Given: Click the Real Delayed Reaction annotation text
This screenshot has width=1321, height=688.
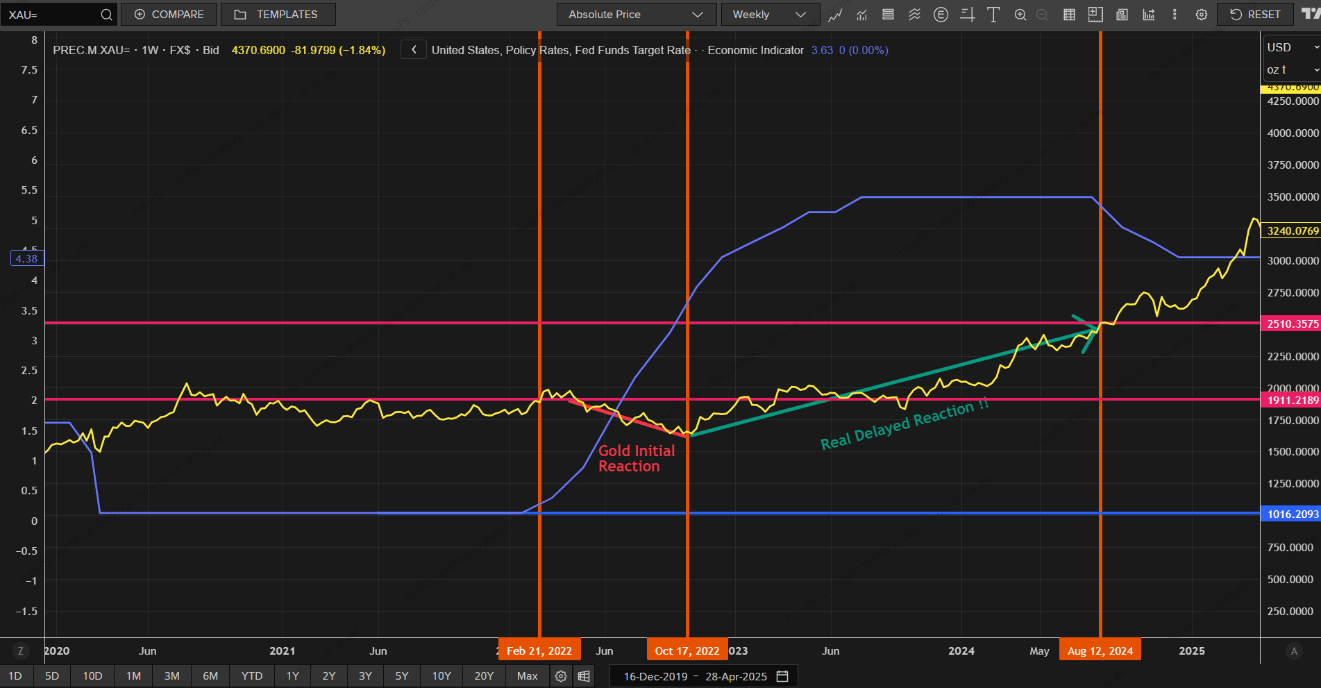Looking at the screenshot, I should [905, 426].
